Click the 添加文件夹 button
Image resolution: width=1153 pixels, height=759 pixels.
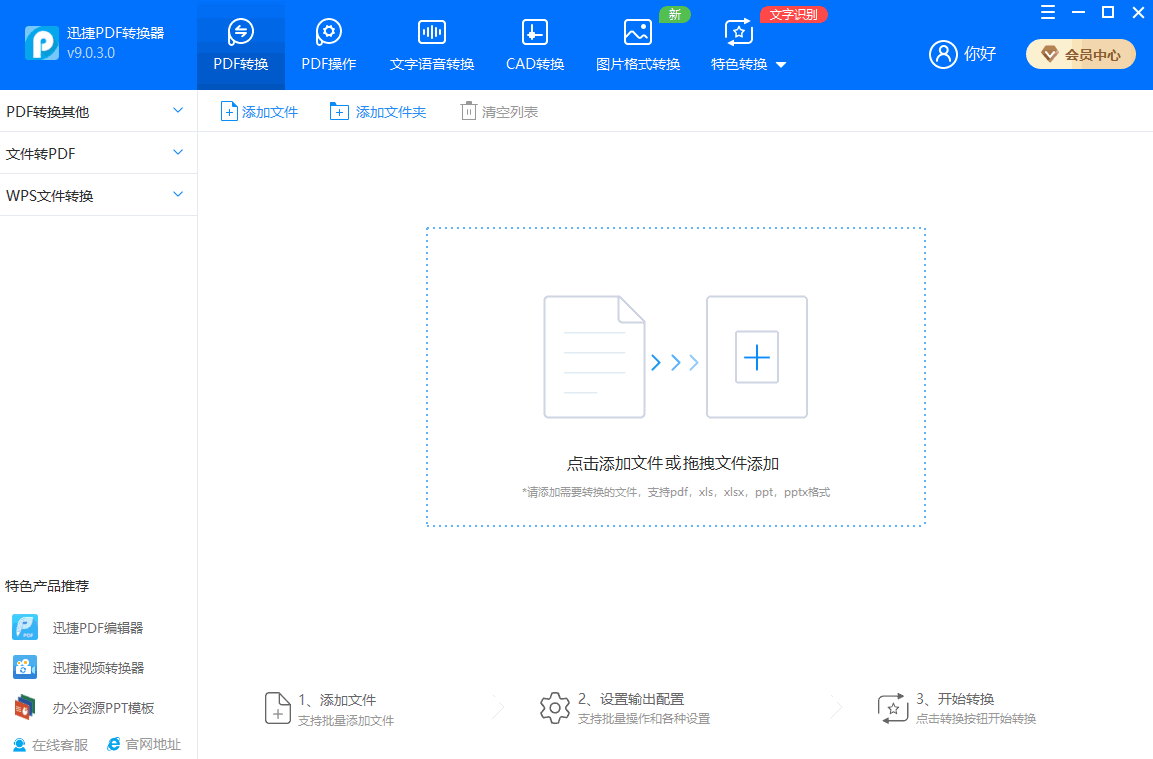point(378,112)
